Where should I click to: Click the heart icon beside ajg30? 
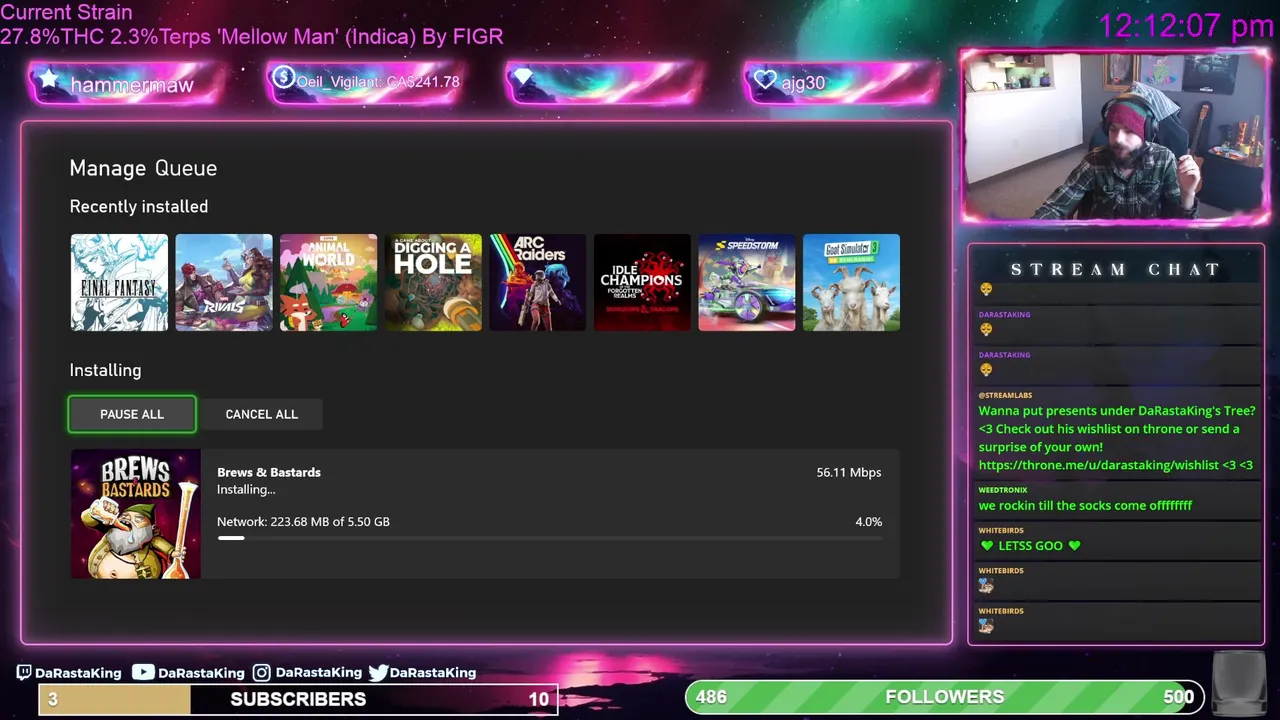point(765,80)
